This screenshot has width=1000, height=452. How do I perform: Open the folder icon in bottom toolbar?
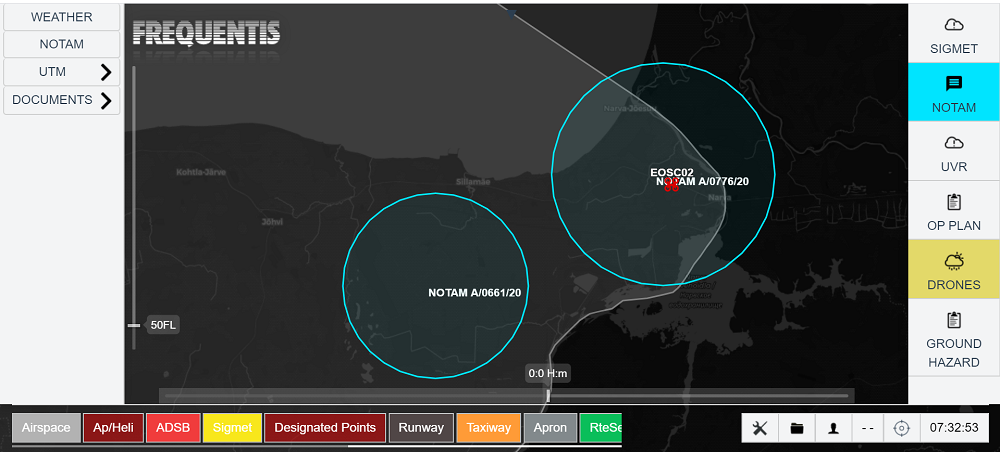click(797, 428)
